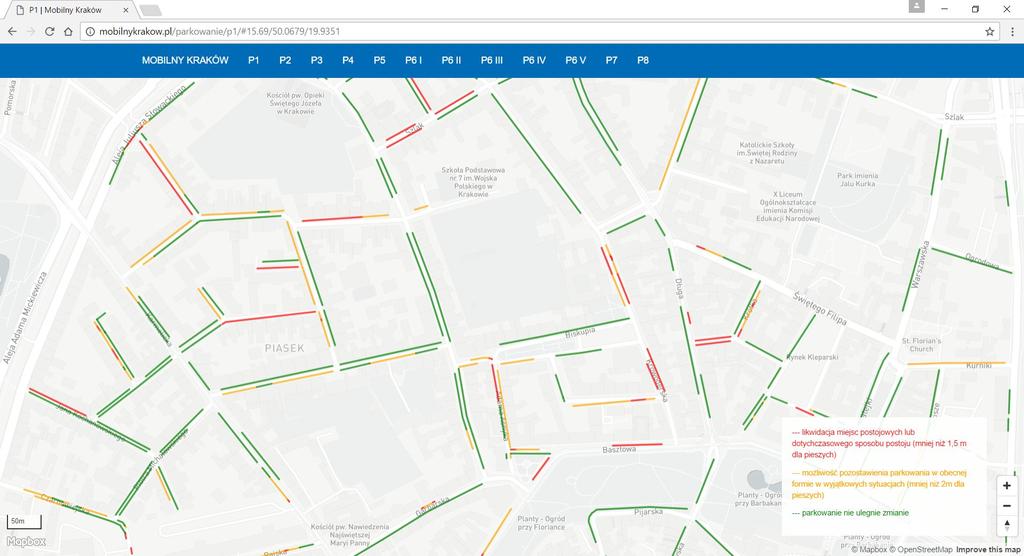
Task: Bookmark this page with the star icon
Action: [989, 31]
